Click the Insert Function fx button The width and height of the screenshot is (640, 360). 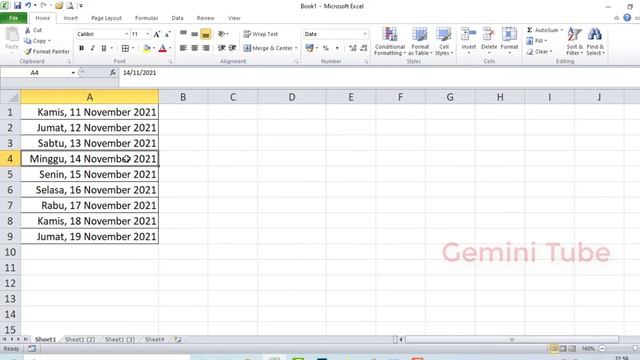coord(113,73)
